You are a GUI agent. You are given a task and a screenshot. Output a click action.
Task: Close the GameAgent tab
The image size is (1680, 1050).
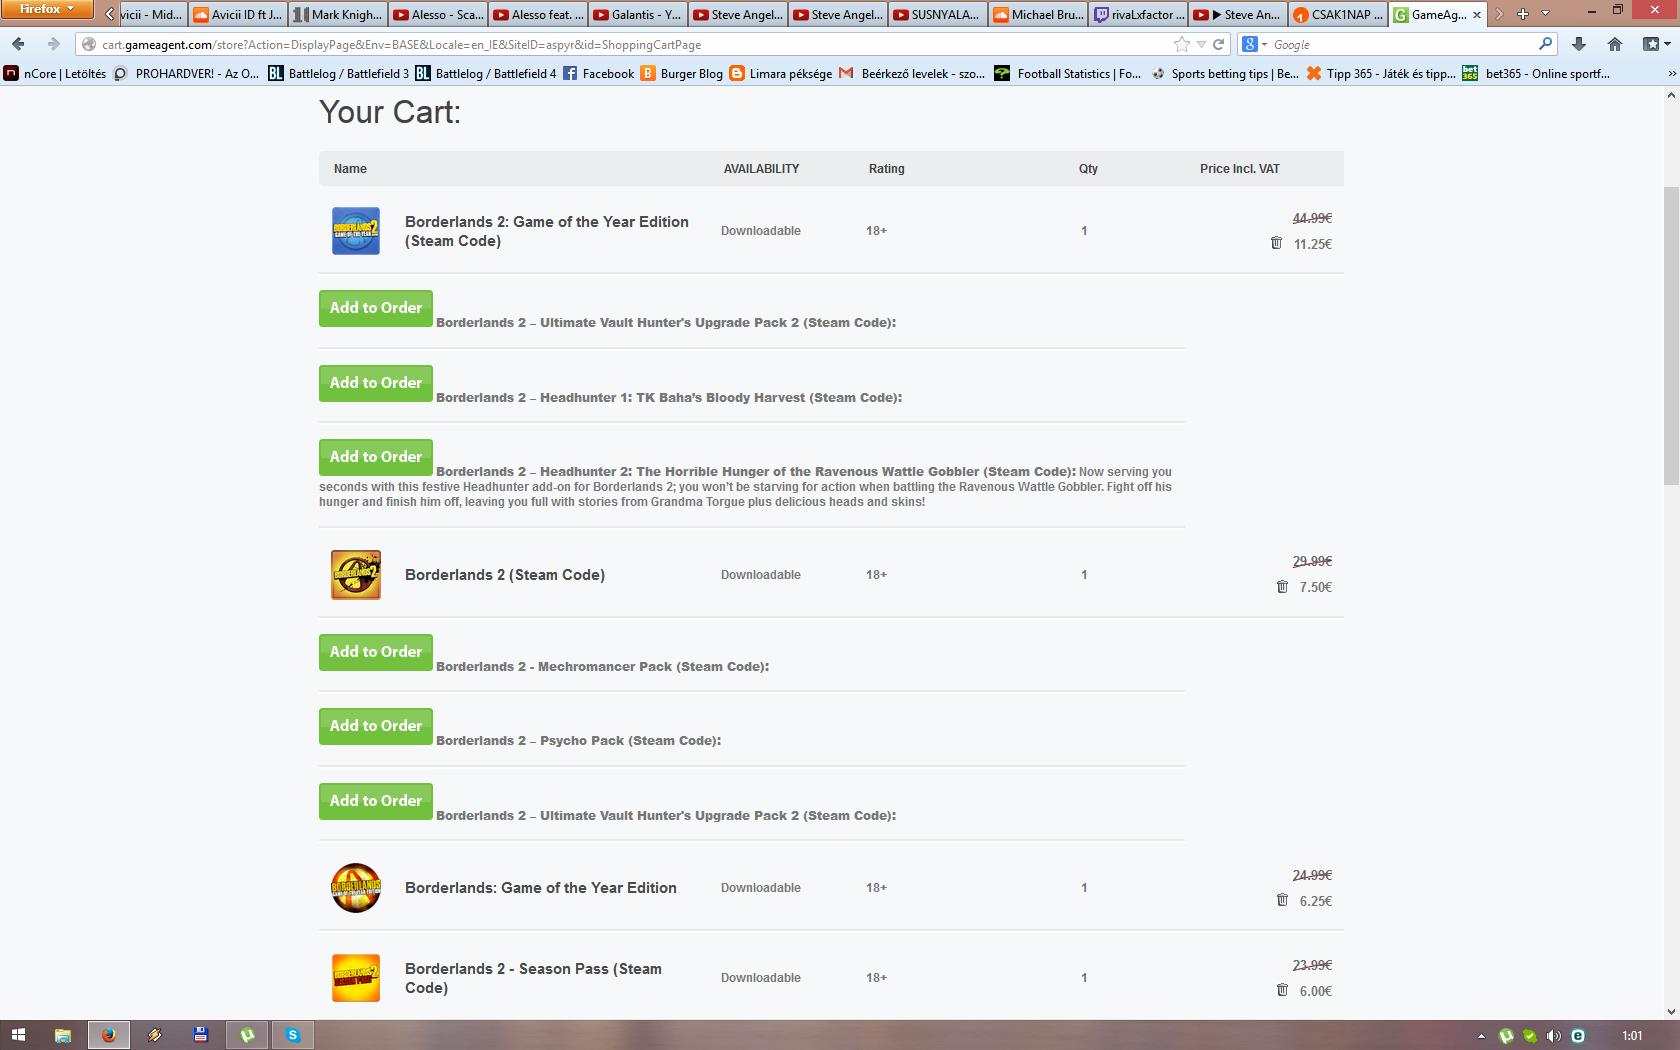1477,14
